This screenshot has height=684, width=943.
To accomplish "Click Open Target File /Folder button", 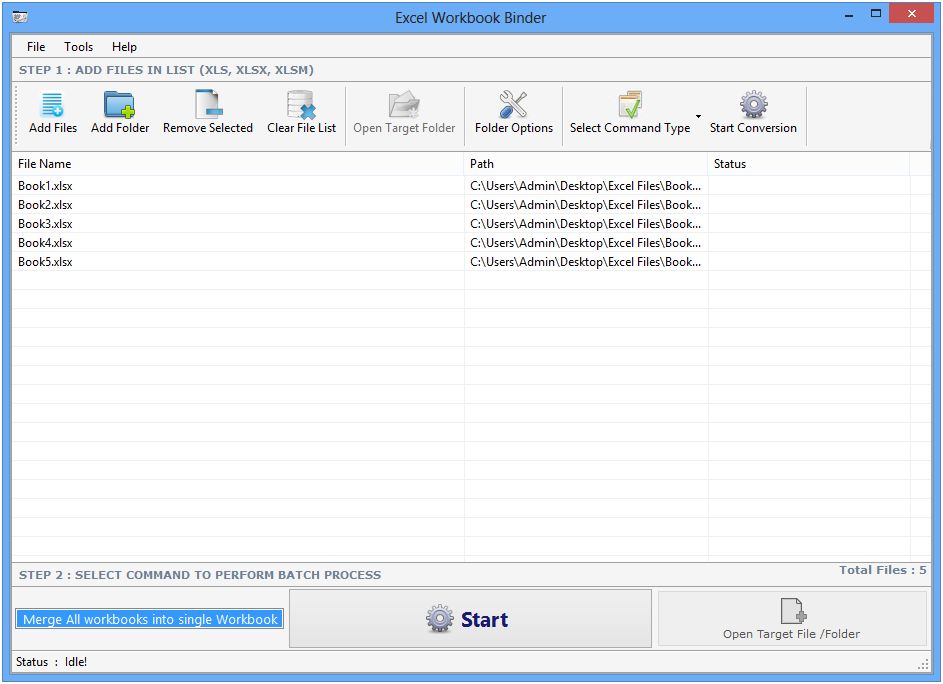I will (x=792, y=618).
